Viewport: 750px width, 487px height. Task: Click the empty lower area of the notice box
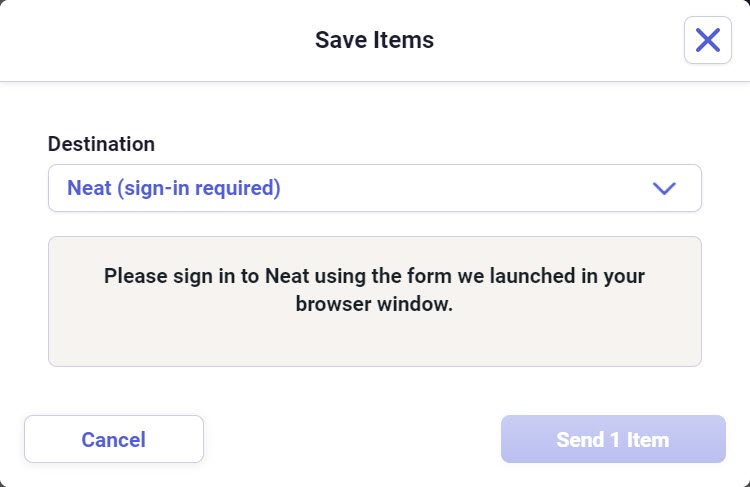(374, 345)
